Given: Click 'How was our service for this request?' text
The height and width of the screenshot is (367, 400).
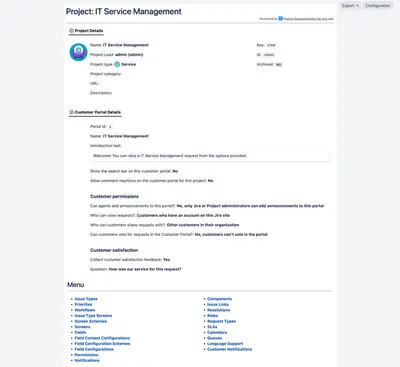Looking at the screenshot, I should pos(145,269).
